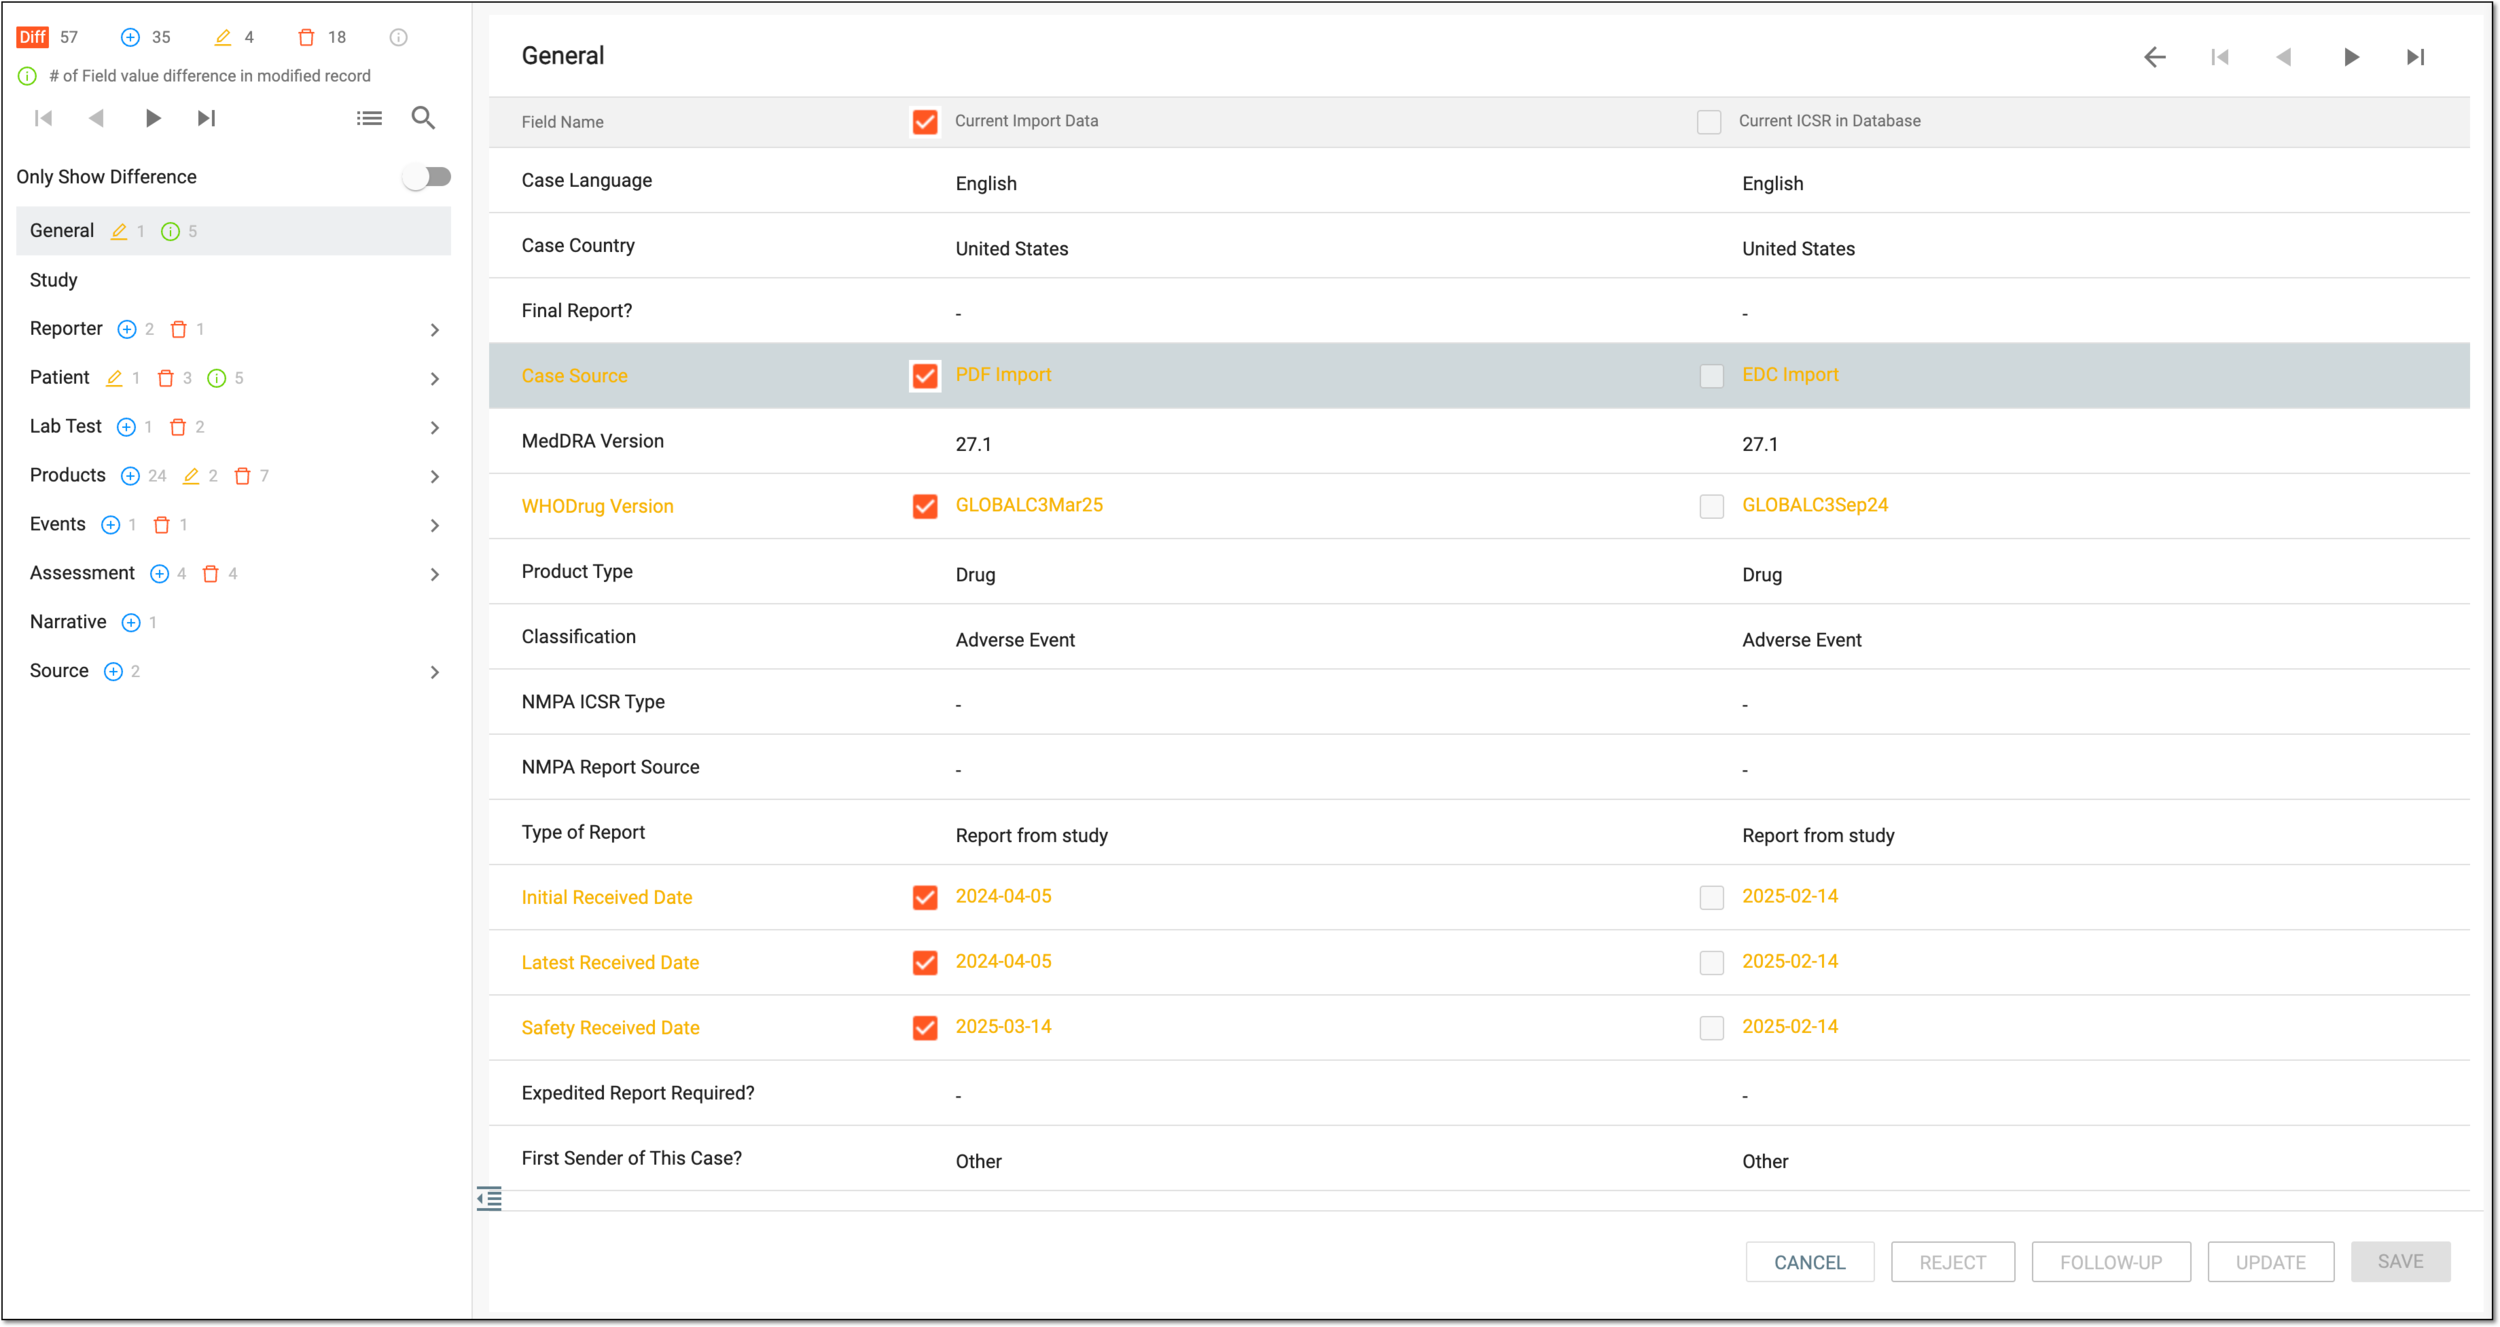Check EDC Import checkbox for Case Source
The image size is (2500, 1327).
pyautogui.click(x=1712, y=376)
